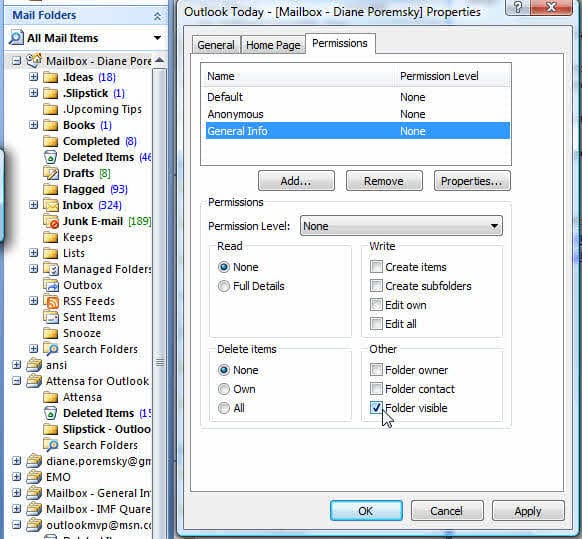The width and height of the screenshot is (582, 539).
Task: Click the outlookmvp@msn.com data file icon
Action: [x=34, y=525]
